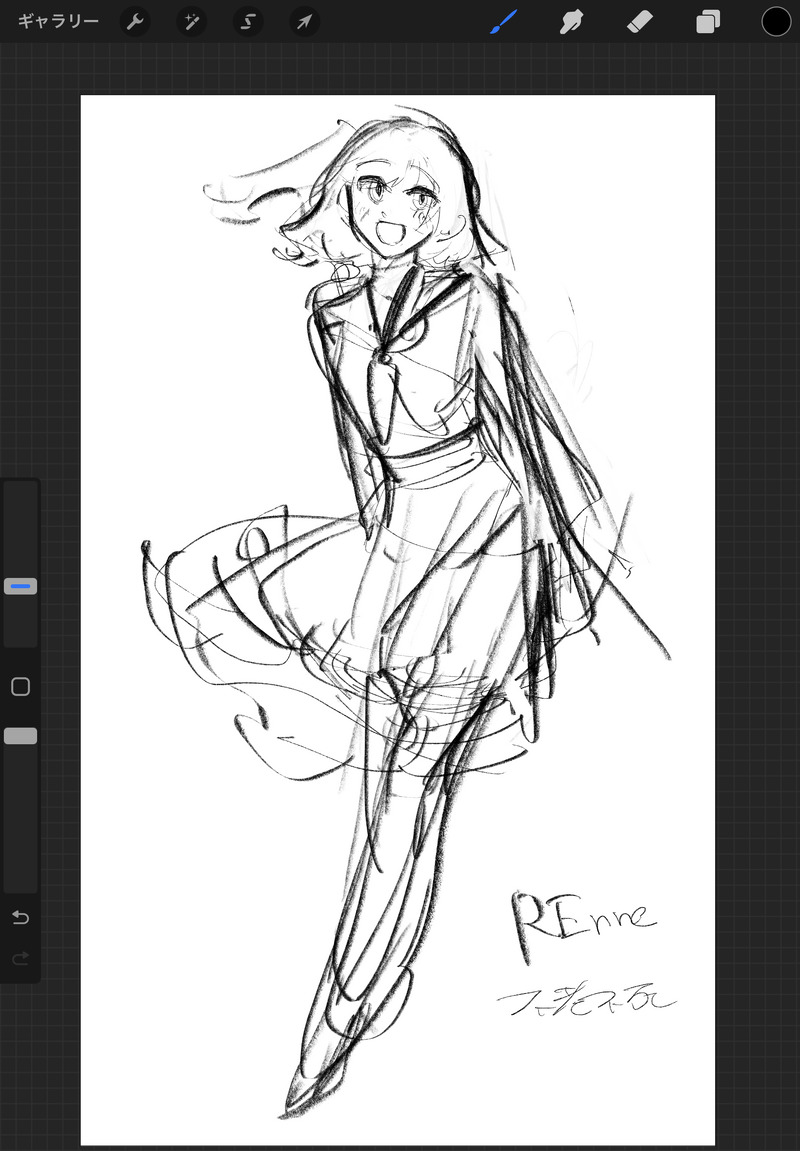Open the ギャラリー (Gallery) view
The width and height of the screenshot is (800, 1151).
pyautogui.click(x=58, y=21)
